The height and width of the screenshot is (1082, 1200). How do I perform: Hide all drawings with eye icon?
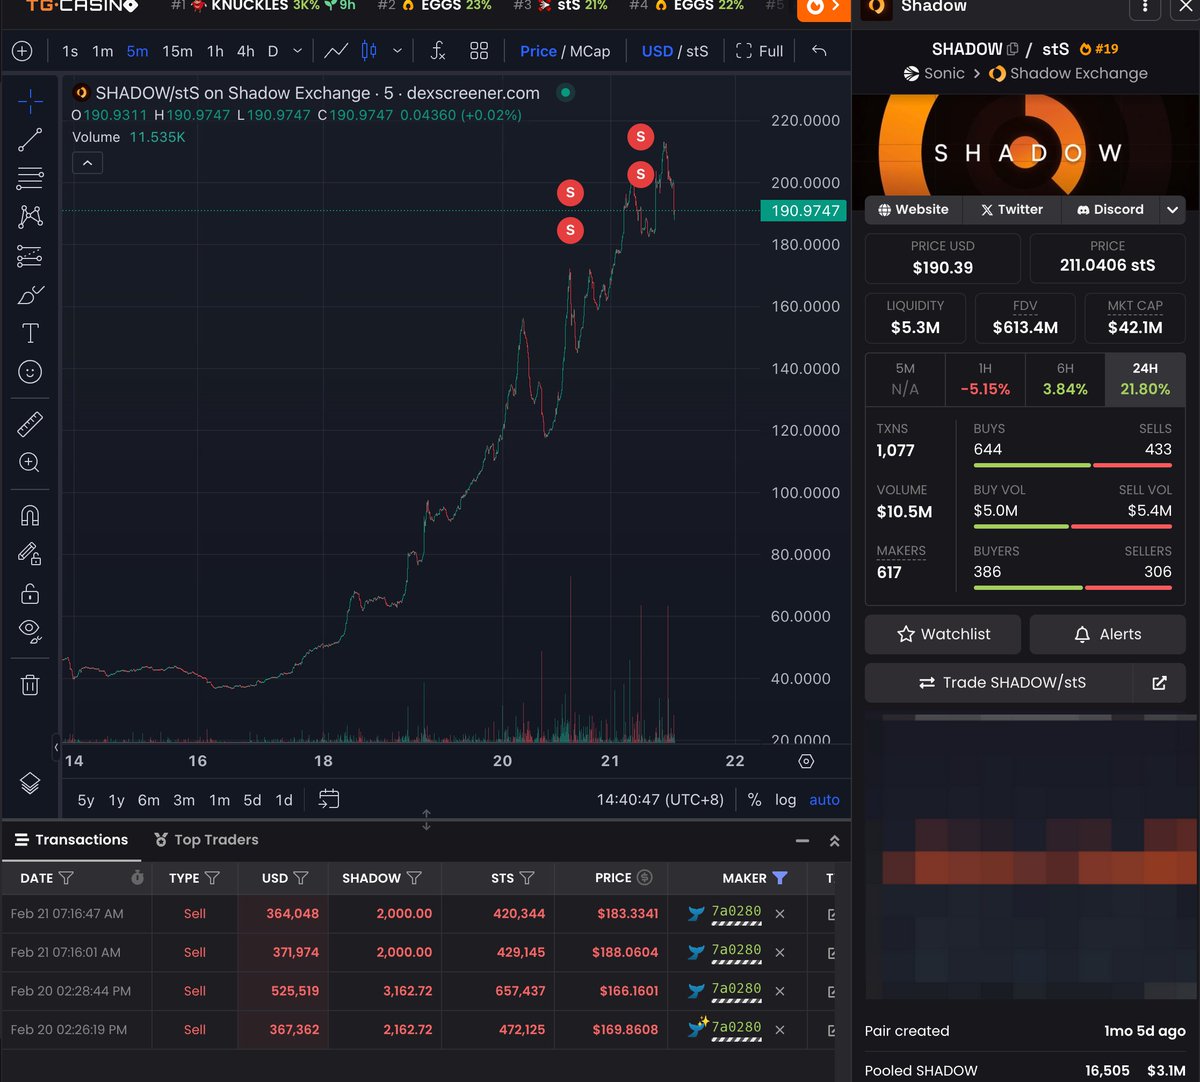(x=30, y=630)
